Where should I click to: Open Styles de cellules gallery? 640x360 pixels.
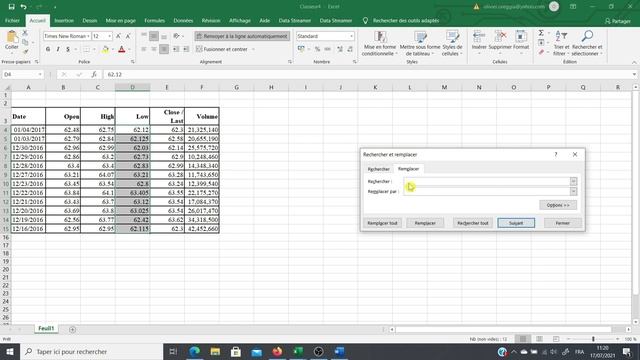pyautogui.click(x=452, y=43)
